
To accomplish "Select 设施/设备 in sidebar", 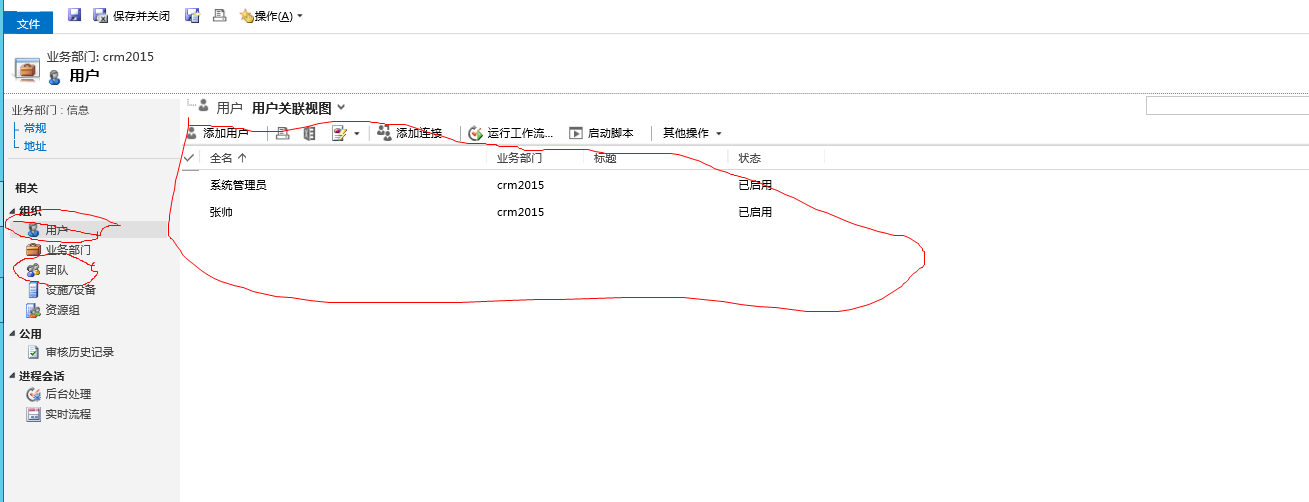I will 70,290.
